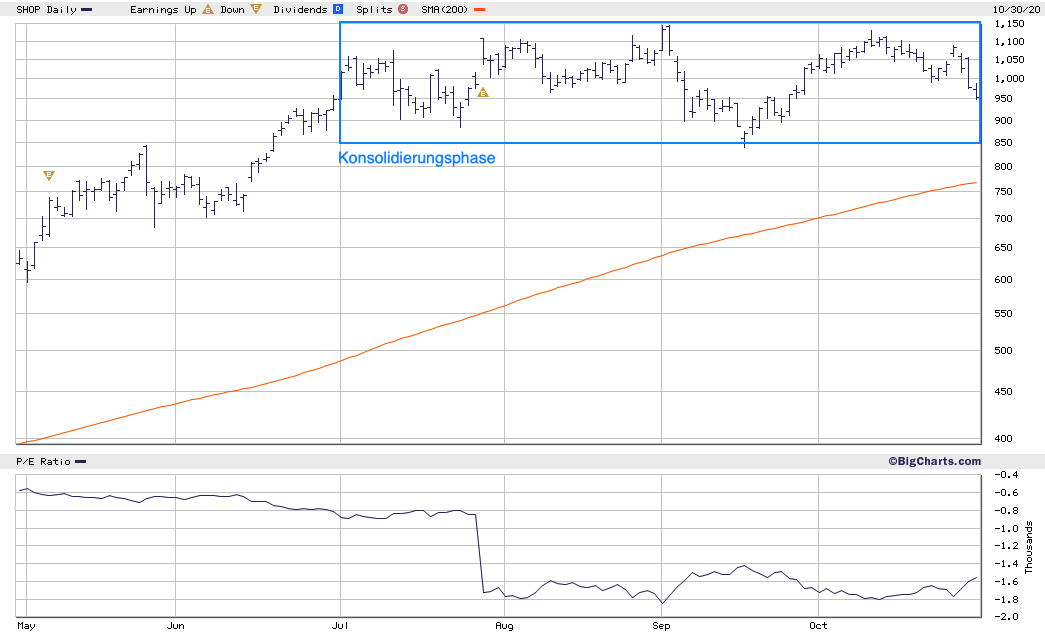The height and width of the screenshot is (635, 1045).
Task: Click the 1,050 price axis label
Action: (x=1009, y=60)
